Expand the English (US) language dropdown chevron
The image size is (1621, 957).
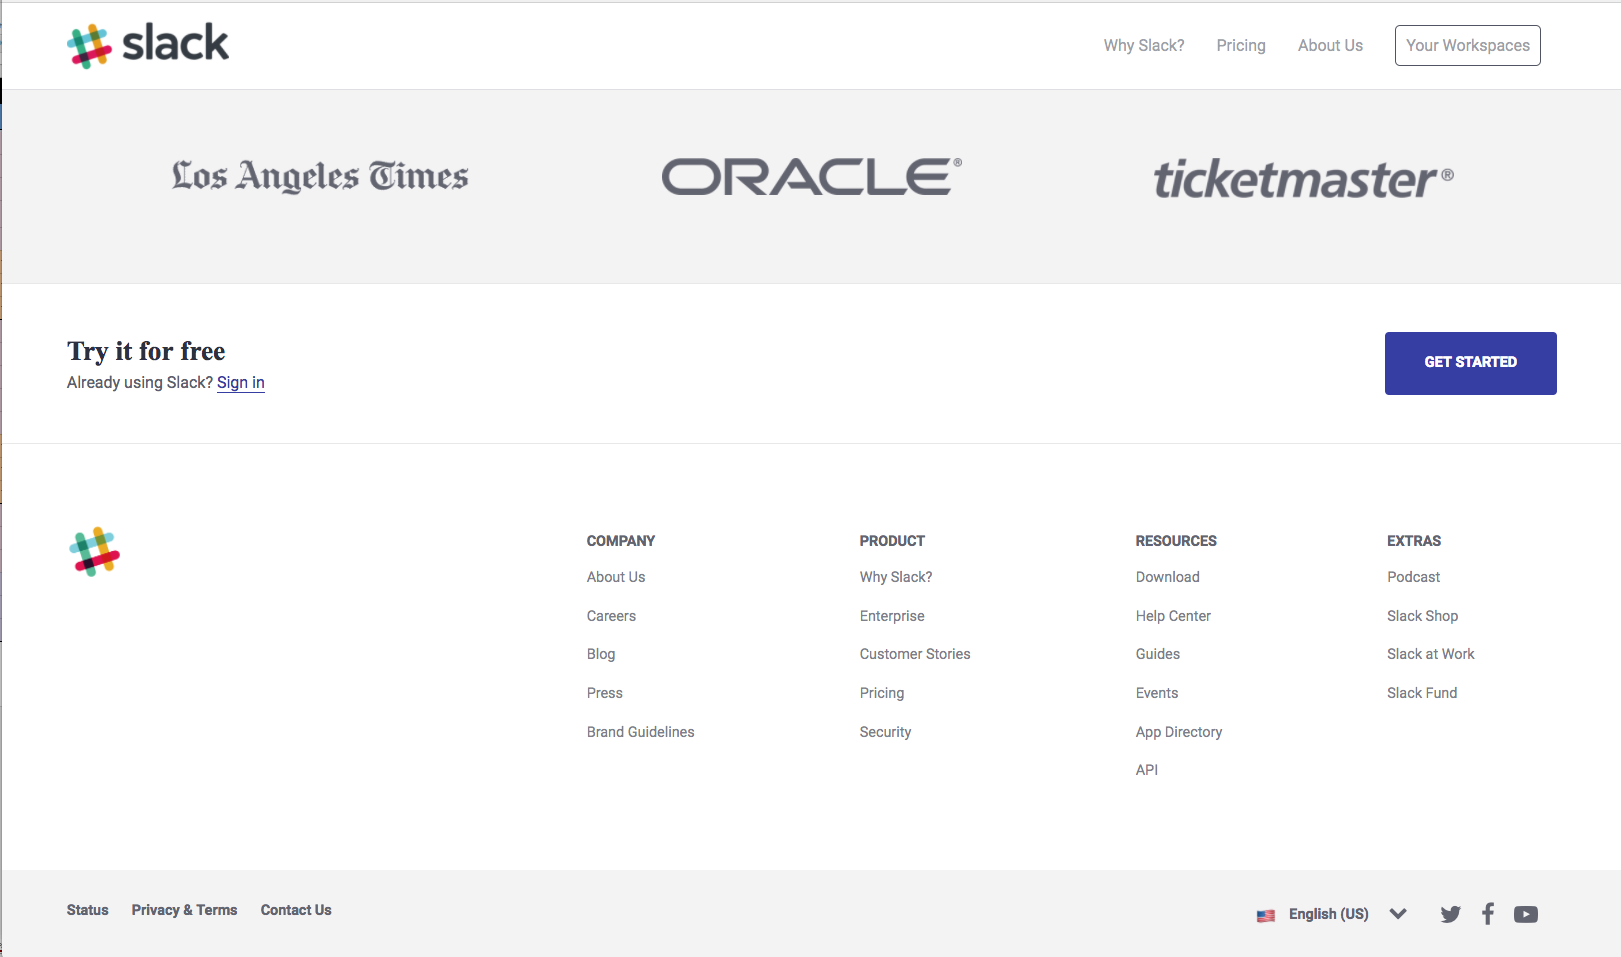click(x=1398, y=914)
